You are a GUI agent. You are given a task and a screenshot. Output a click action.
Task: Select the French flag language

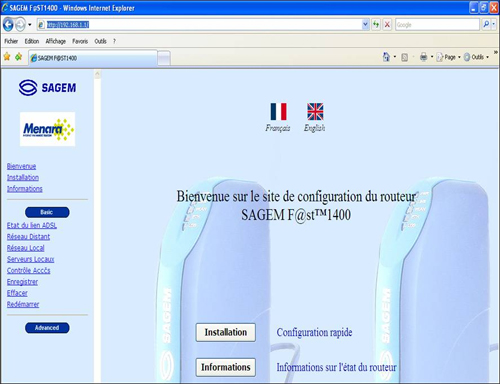pos(278,111)
